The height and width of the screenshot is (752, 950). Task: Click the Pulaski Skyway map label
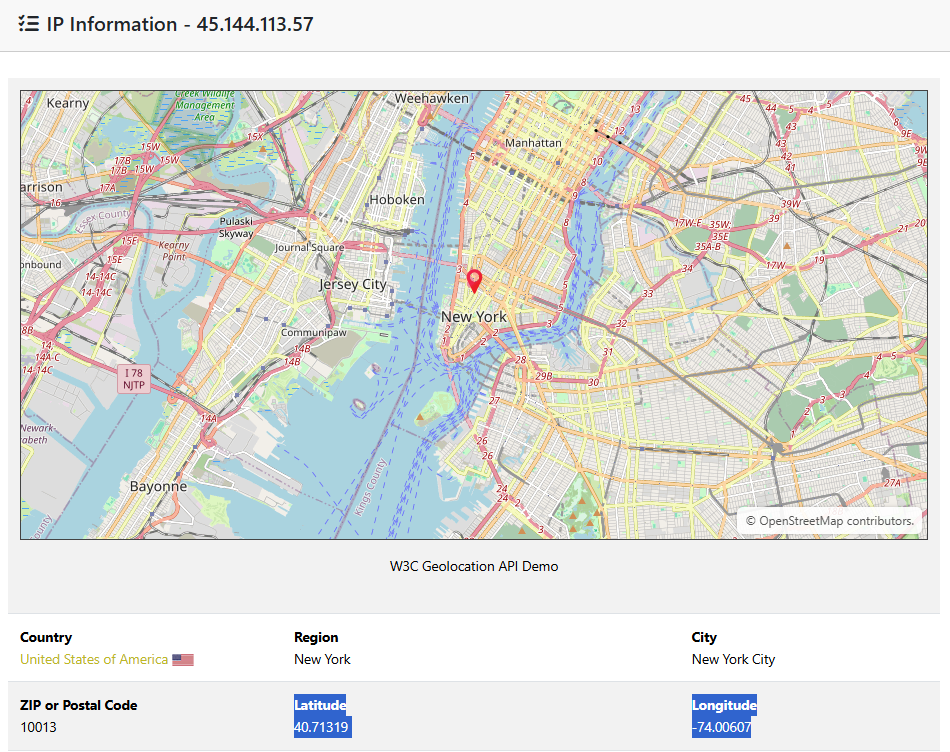236,228
